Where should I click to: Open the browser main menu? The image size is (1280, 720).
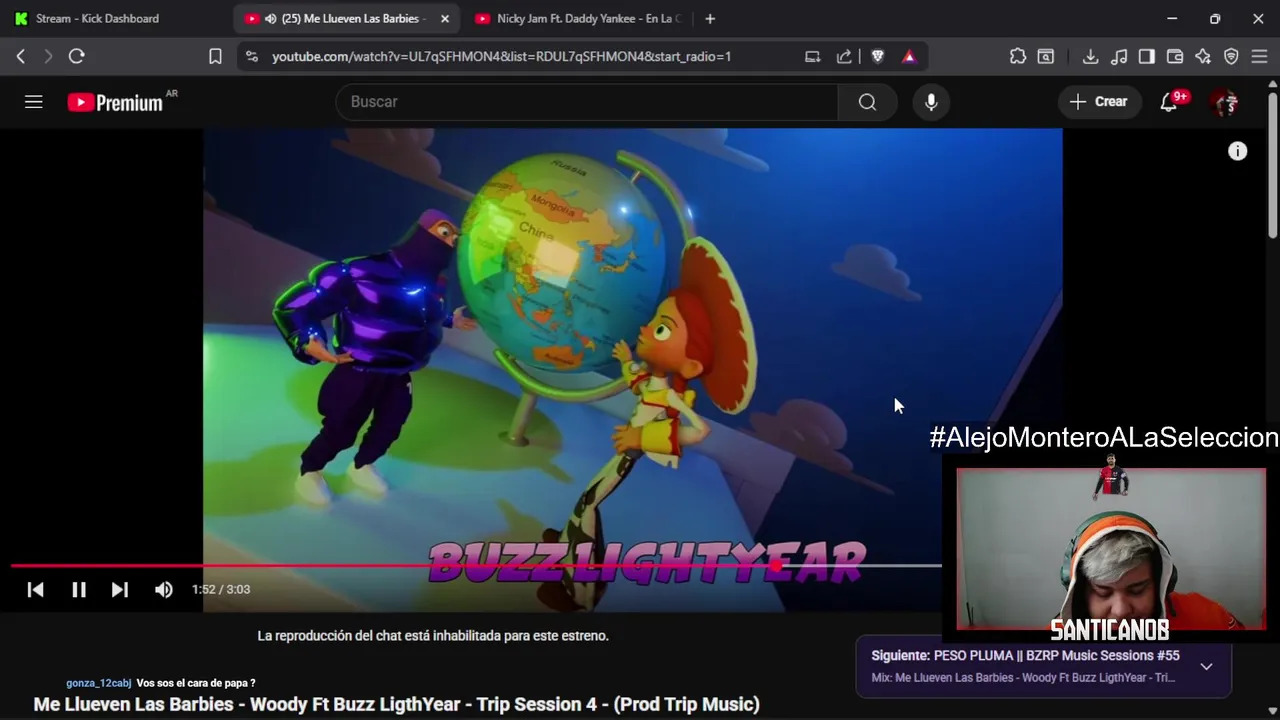pos(1259,57)
